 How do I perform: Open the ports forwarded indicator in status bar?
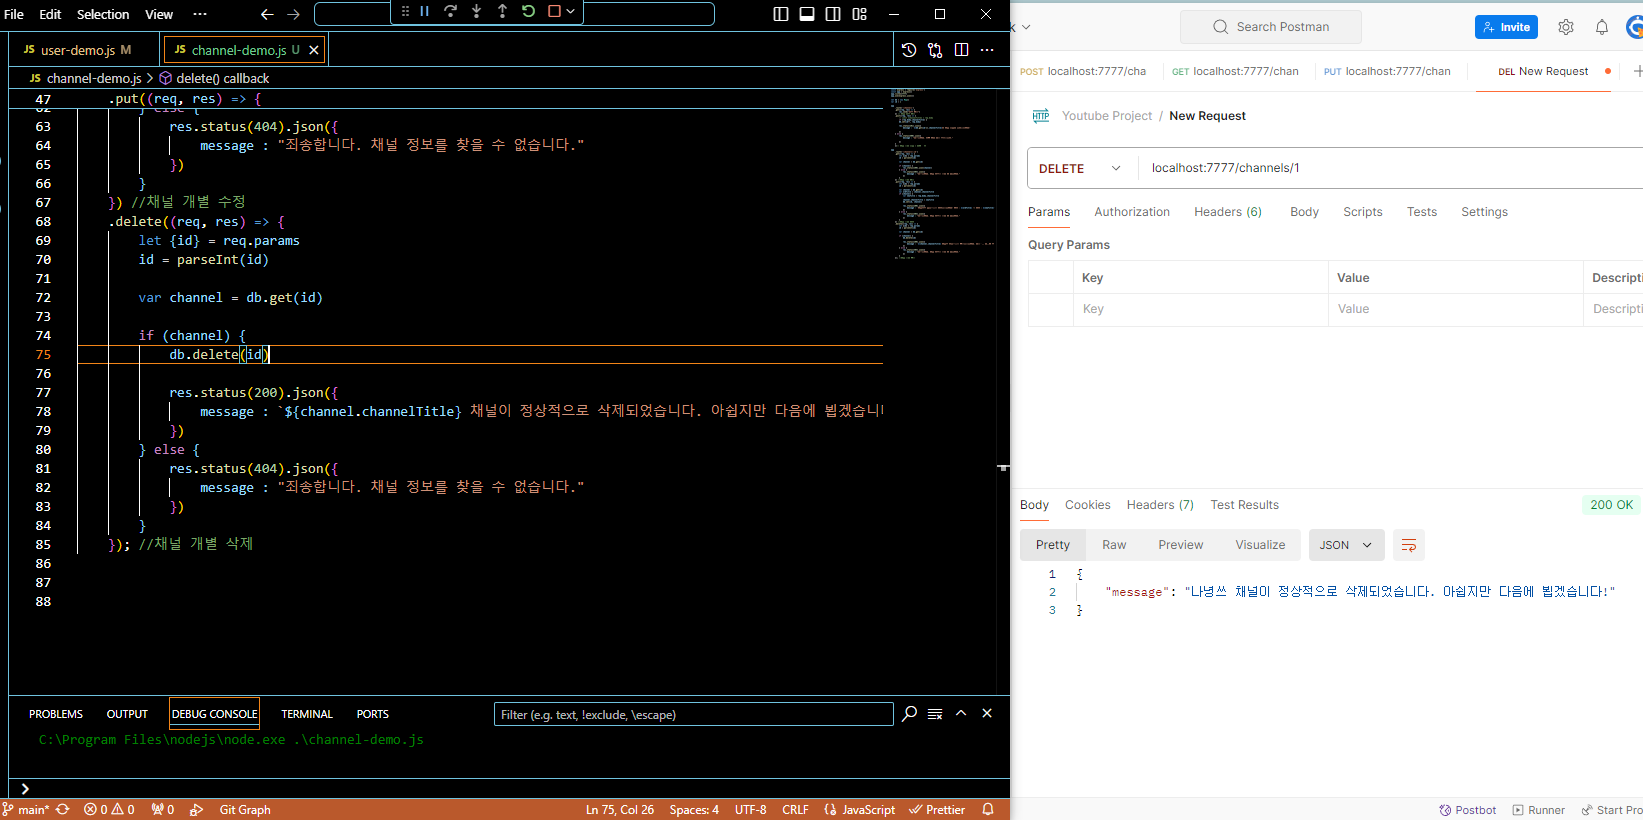click(x=163, y=810)
